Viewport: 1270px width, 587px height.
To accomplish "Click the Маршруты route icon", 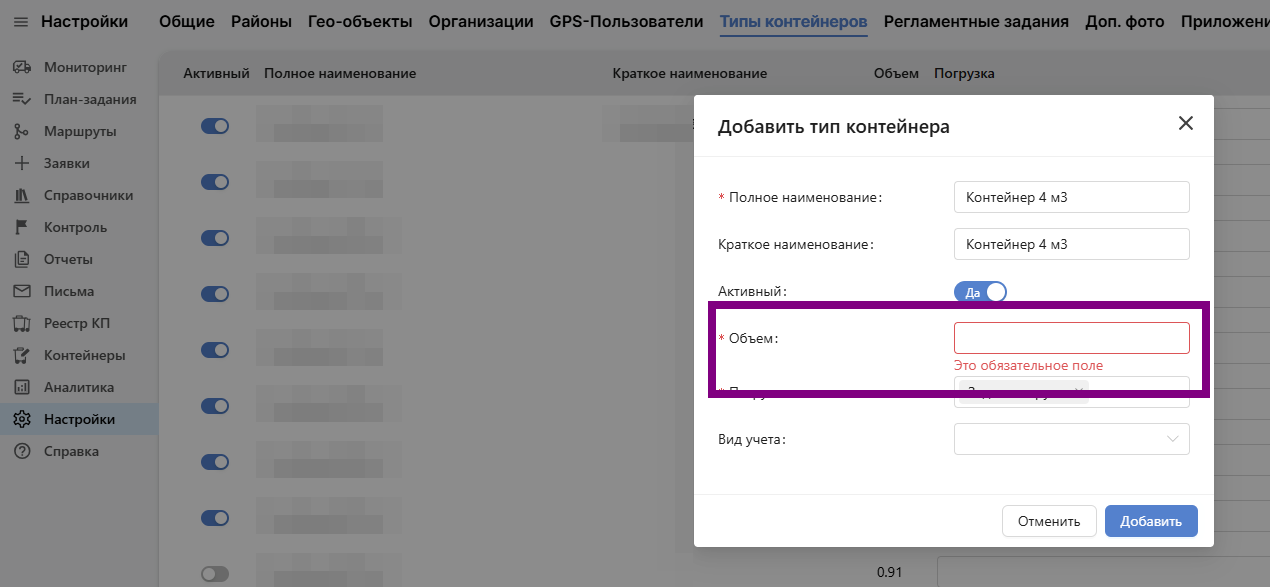I will pos(21,132).
